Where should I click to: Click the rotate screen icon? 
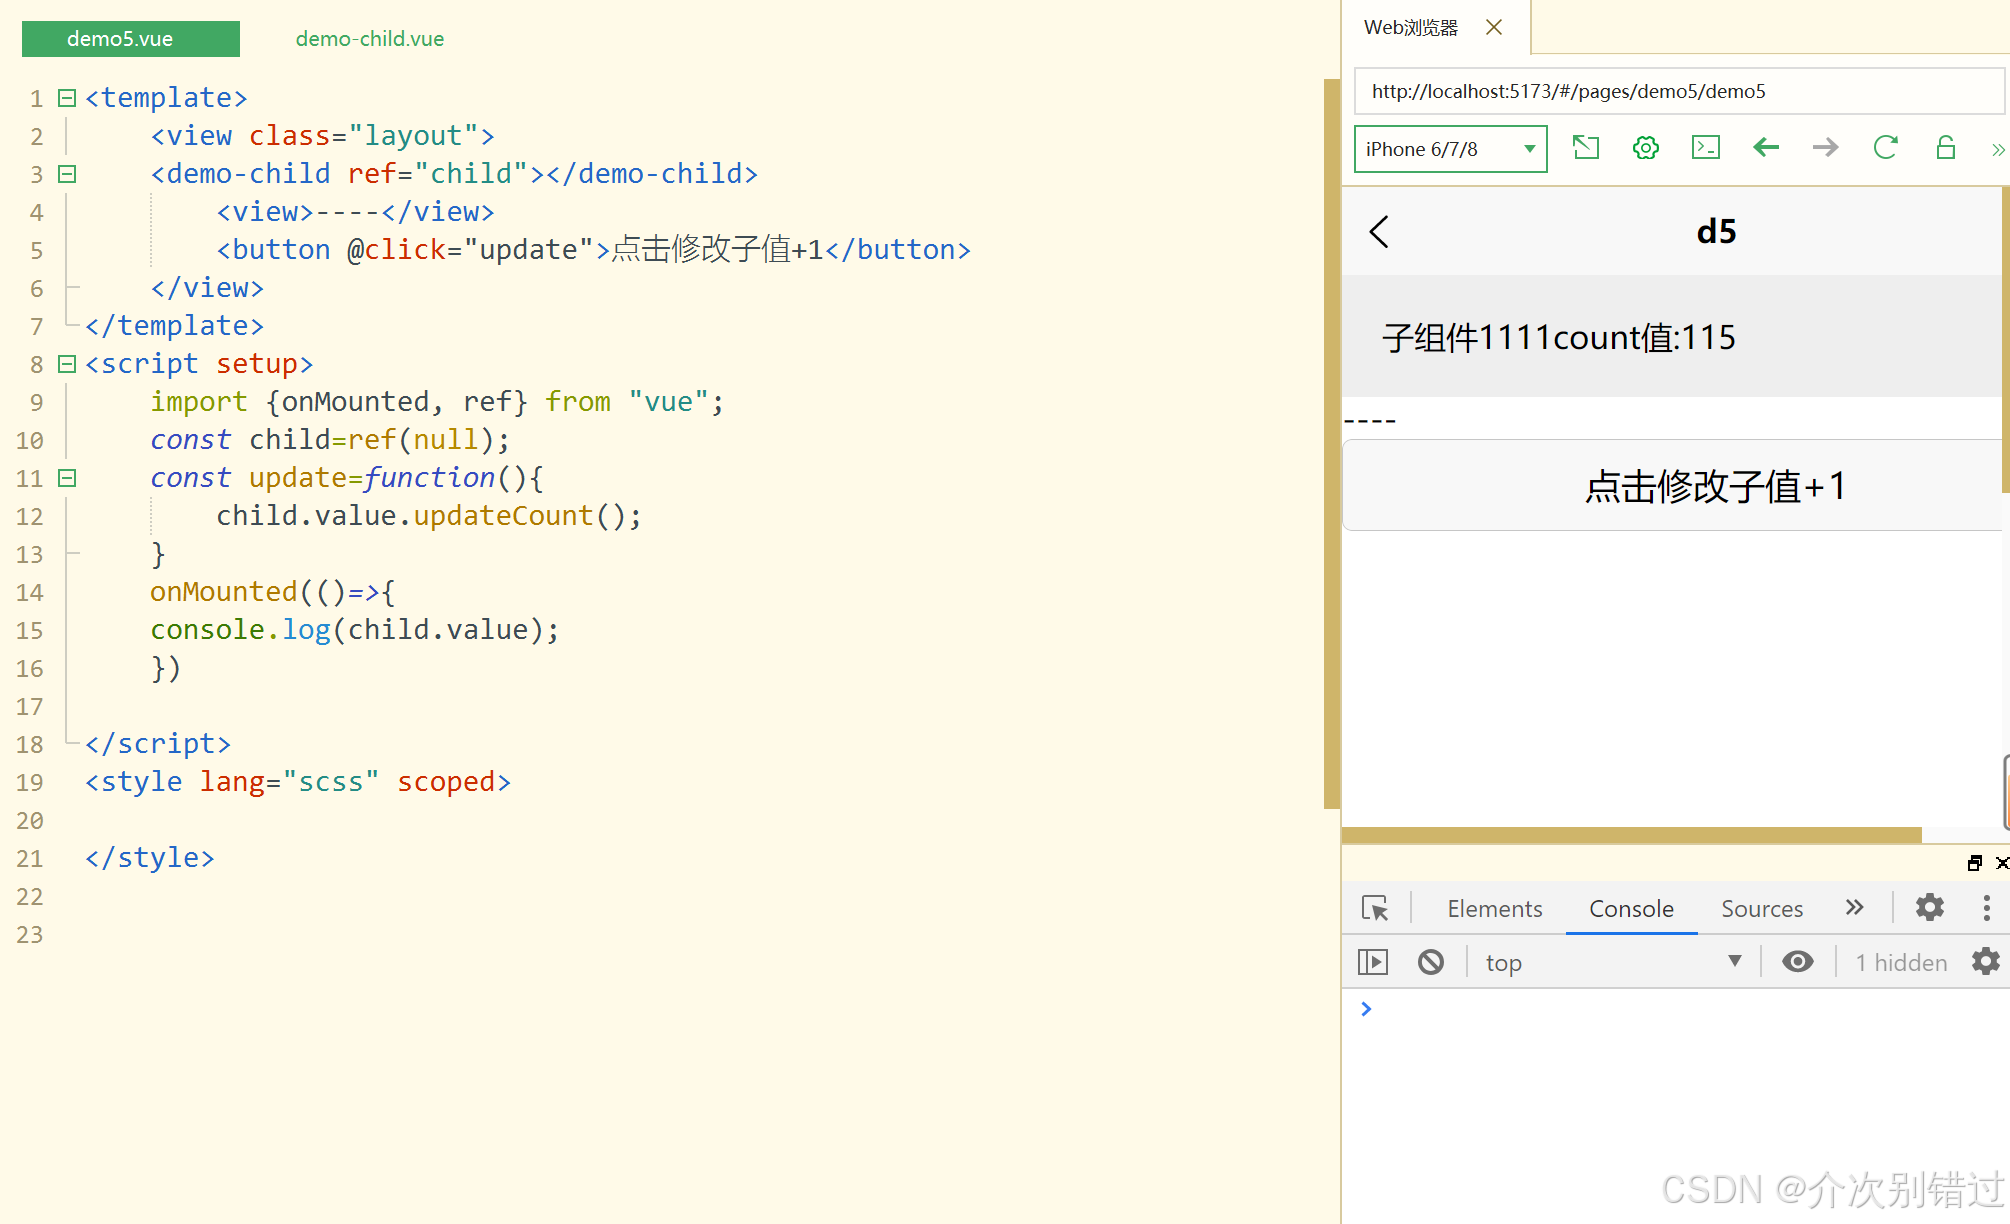pyautogui.click(x=1586, y=148)
